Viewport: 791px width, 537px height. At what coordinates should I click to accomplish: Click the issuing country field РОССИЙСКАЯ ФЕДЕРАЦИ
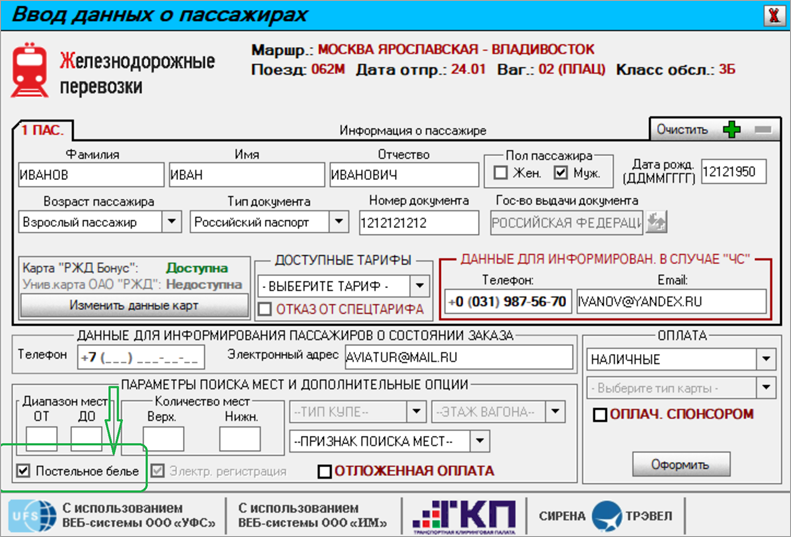[567, 223]
